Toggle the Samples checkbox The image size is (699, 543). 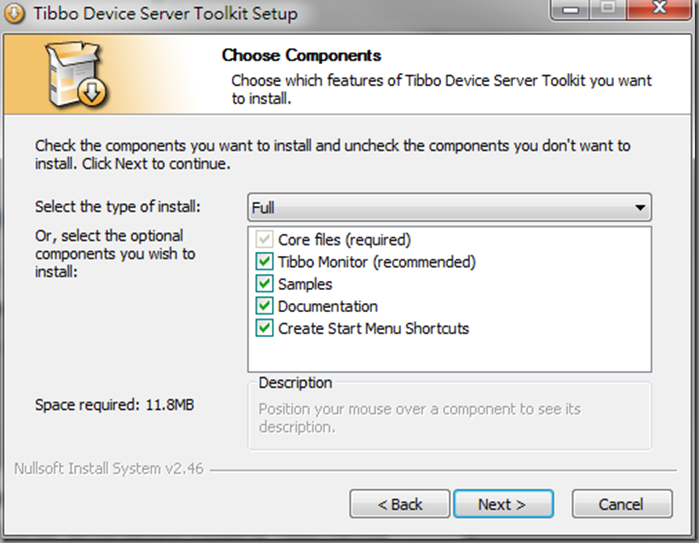pos(264,284)
